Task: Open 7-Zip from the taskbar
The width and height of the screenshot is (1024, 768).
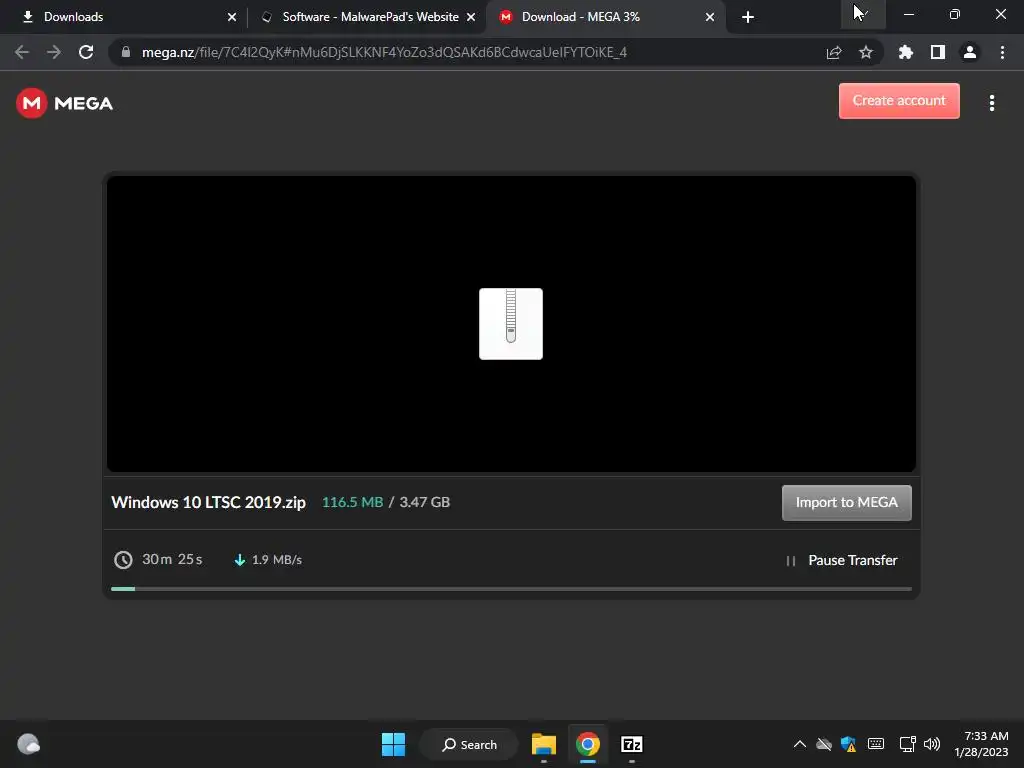Action: [x=632, y=744]
